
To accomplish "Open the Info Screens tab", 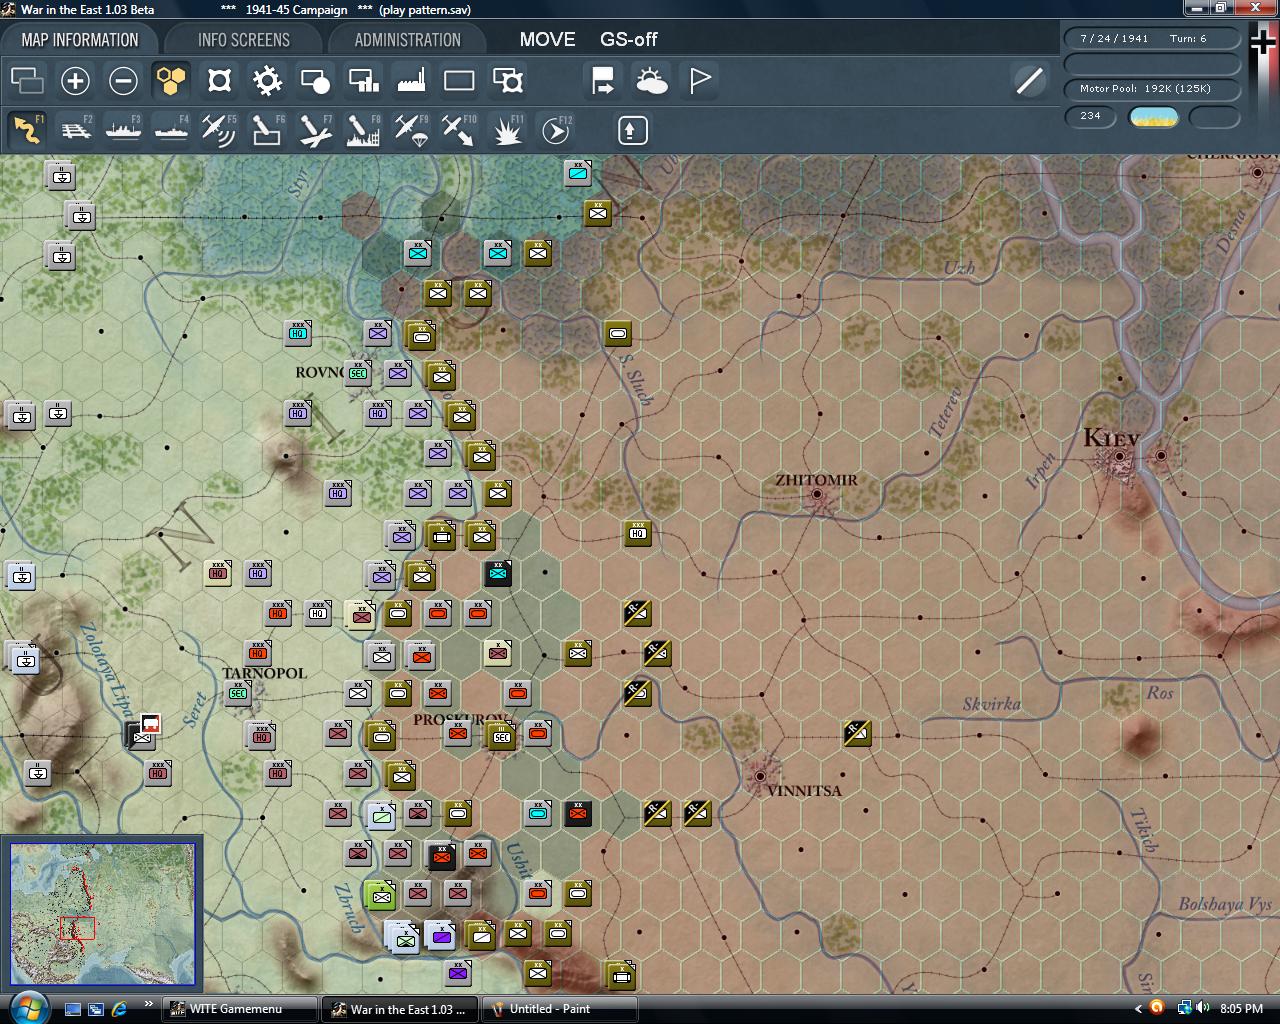I will (244, 40).
